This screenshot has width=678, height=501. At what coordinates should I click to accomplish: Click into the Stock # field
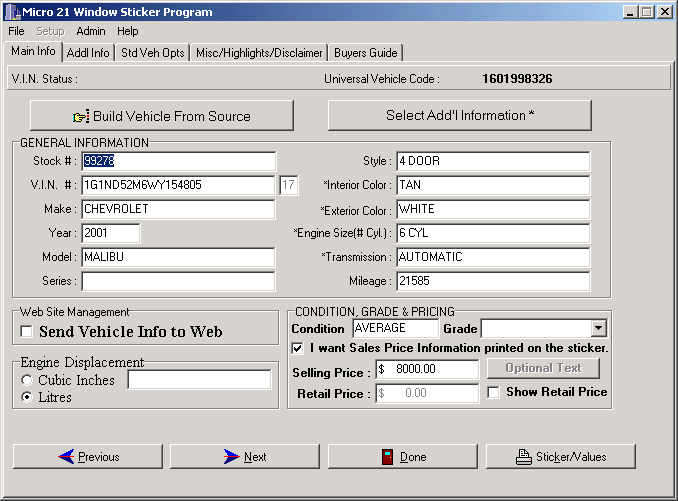[178, 161]
